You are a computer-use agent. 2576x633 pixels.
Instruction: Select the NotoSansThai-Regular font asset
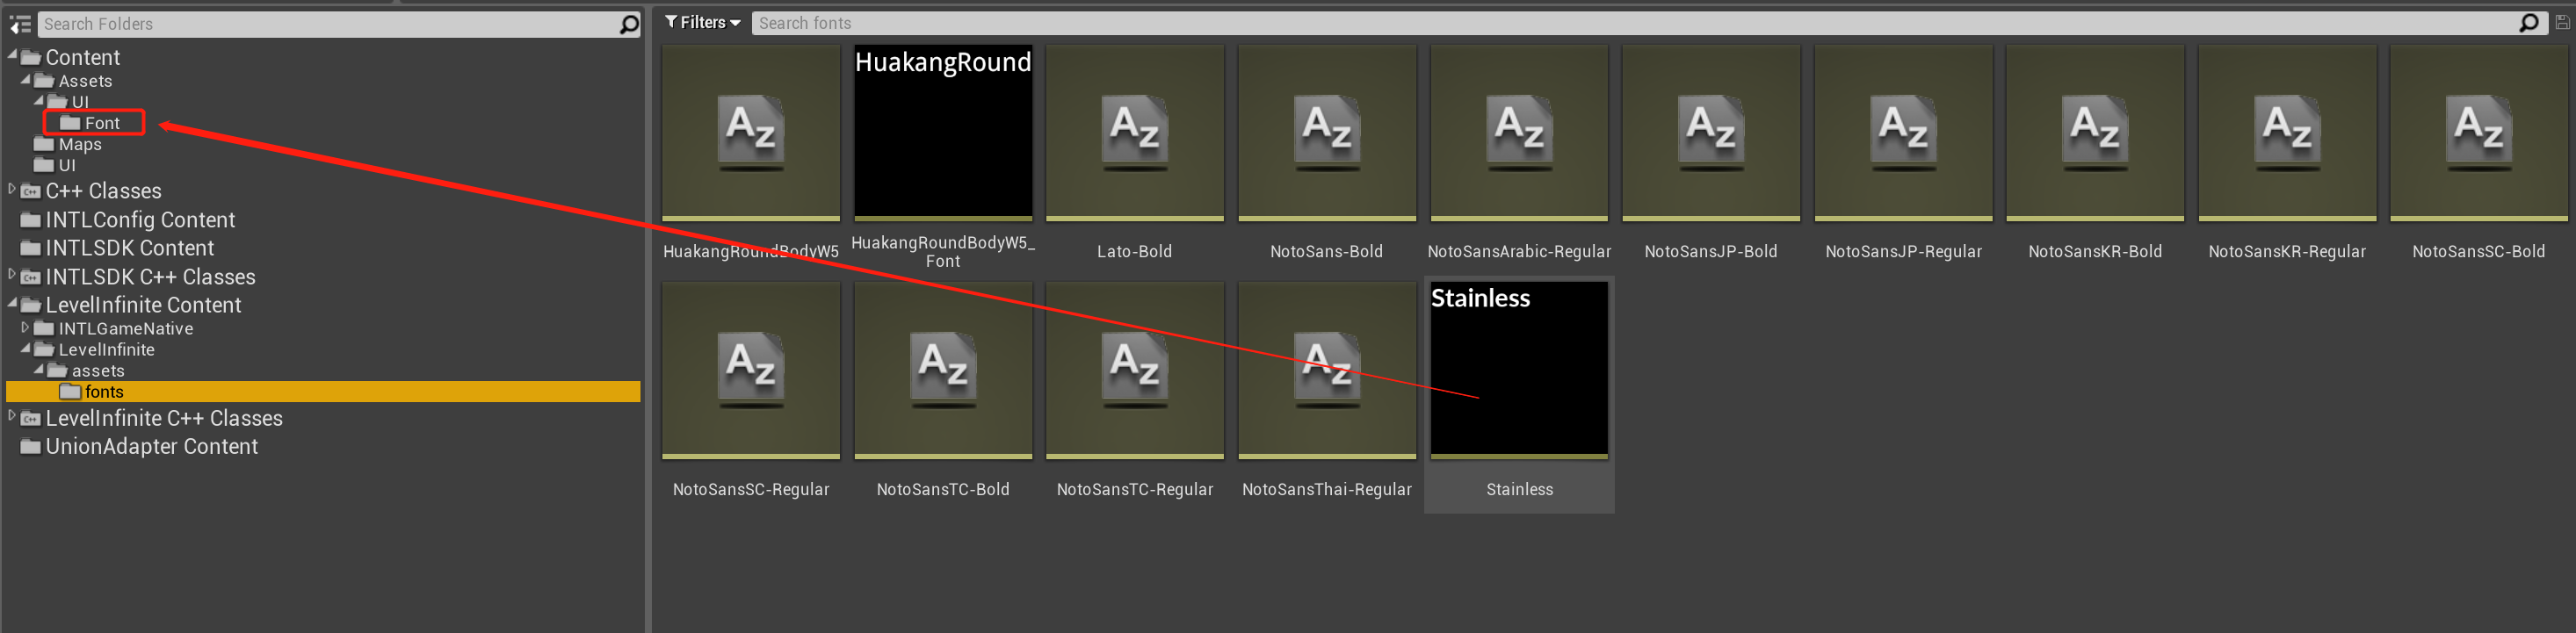[1326, 370]
